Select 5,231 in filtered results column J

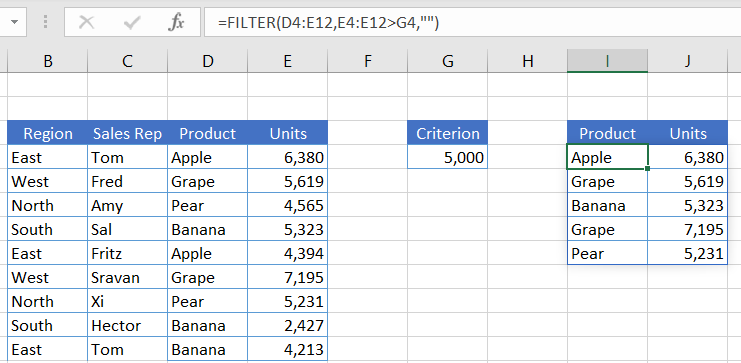coord(688,253)
